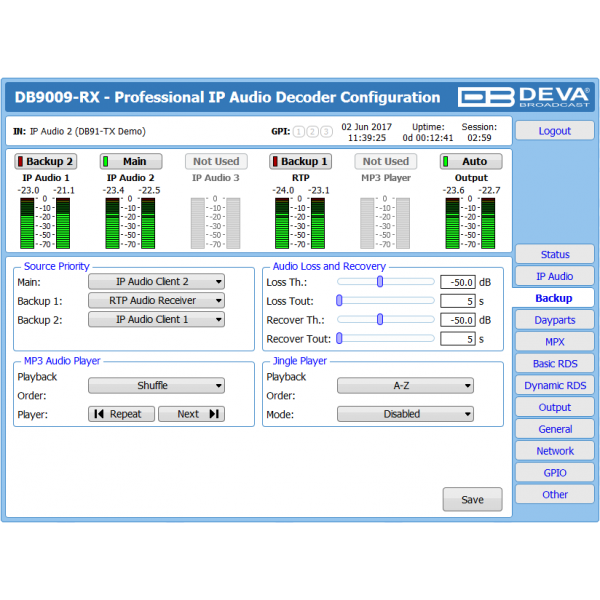Click the 'Audio Loss and Recovery' group title

pyautogui.click(x=329, y=266)
